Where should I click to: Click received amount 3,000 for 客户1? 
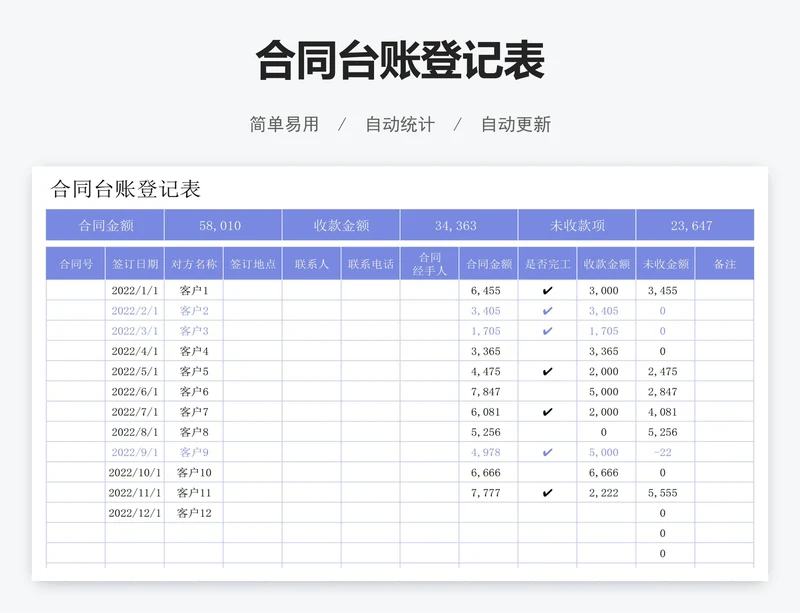click(604, 291)
